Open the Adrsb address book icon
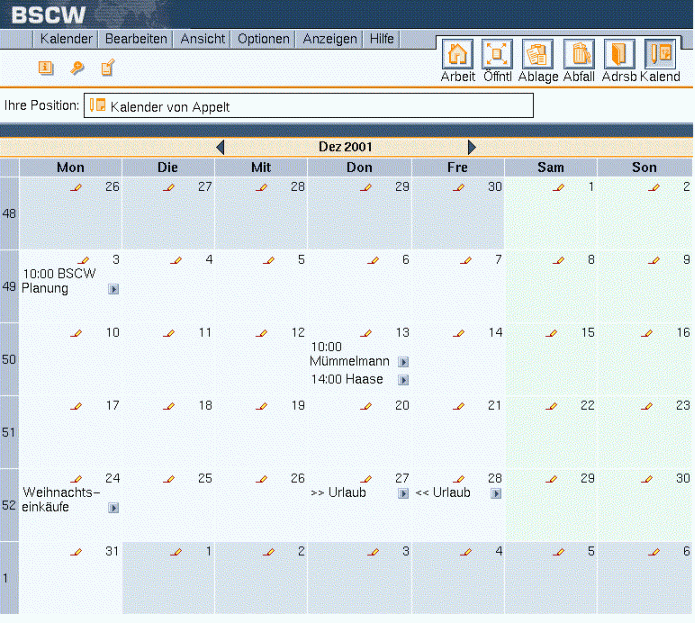This screenshot has width=695, height=623. pyautogui.click(x=619, y=54)
